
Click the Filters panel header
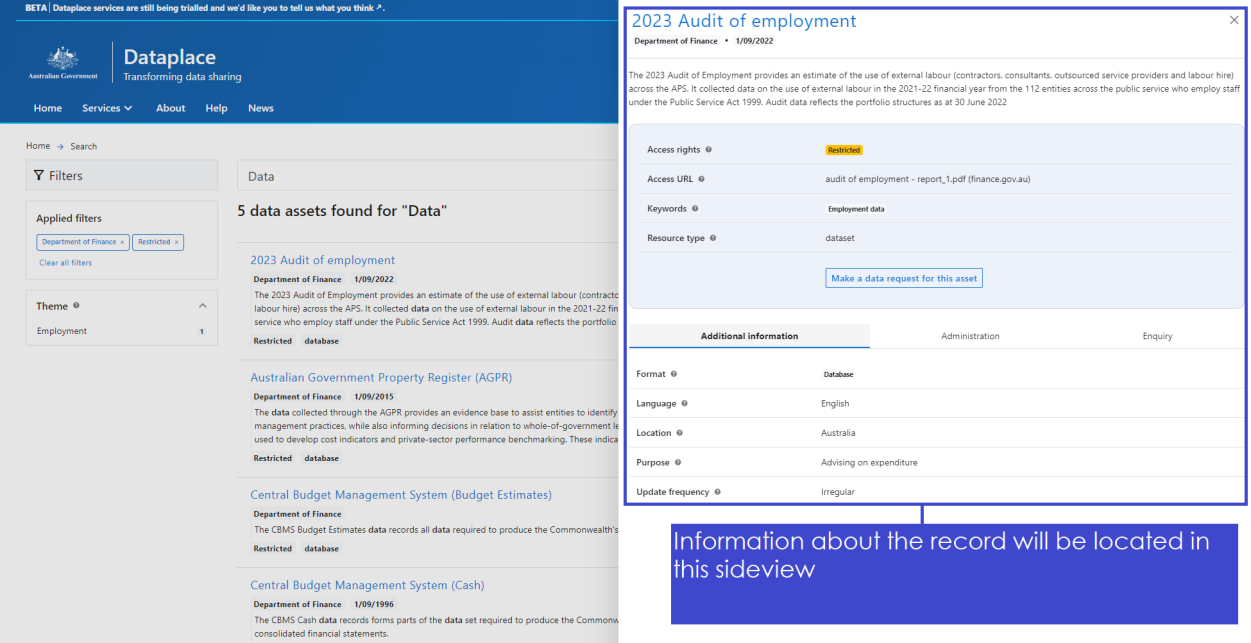(121, 175)
